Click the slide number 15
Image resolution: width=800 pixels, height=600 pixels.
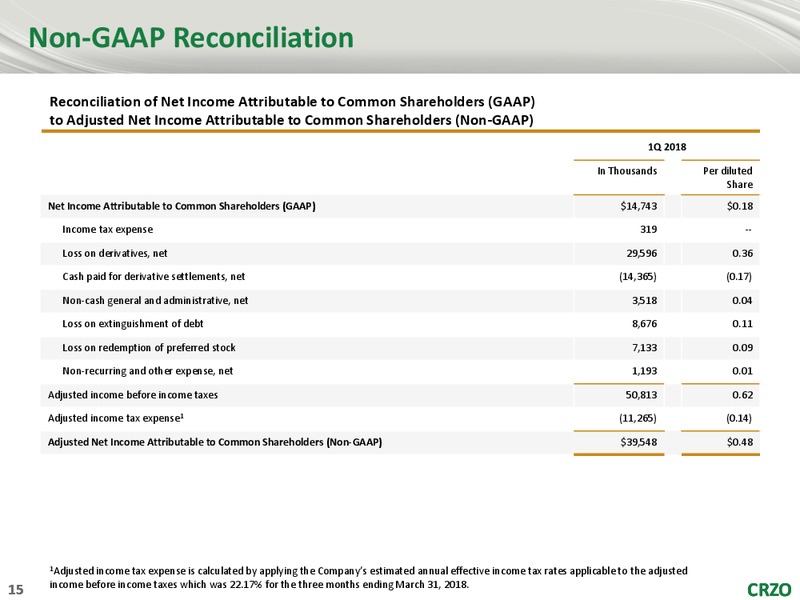(x=16, y=590)
